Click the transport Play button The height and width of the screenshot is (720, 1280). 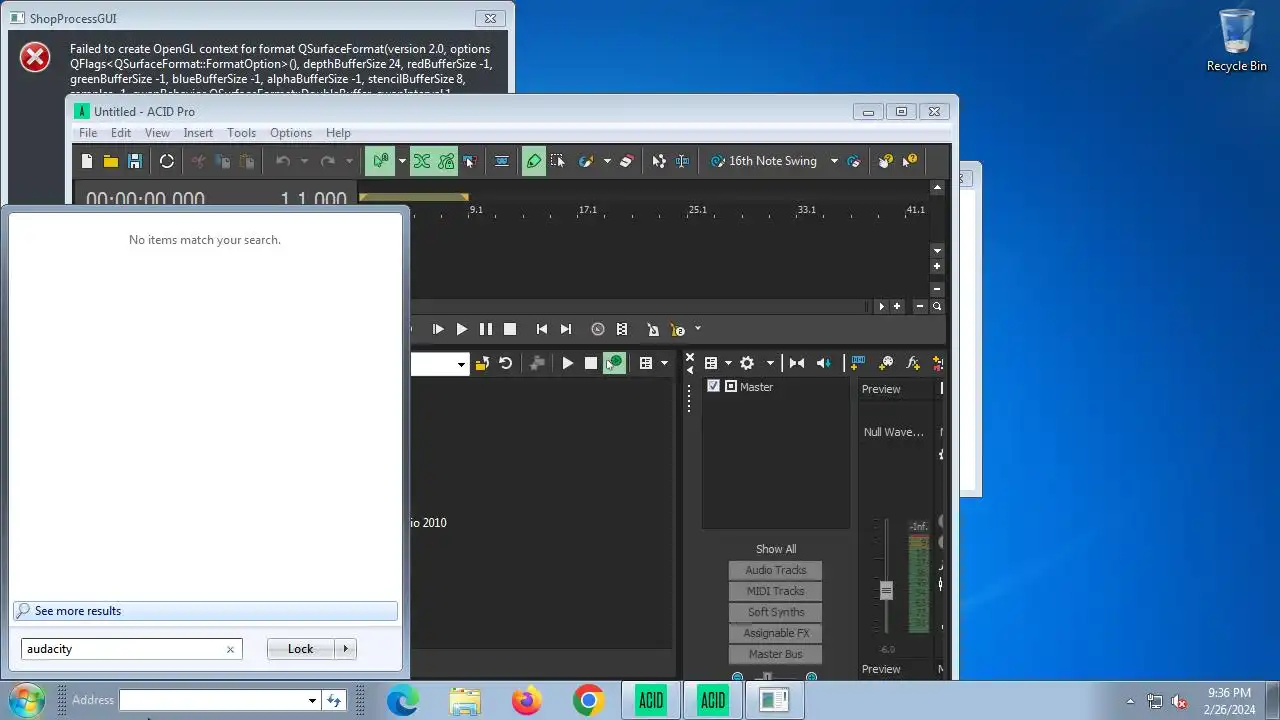(x=462, y=329)
